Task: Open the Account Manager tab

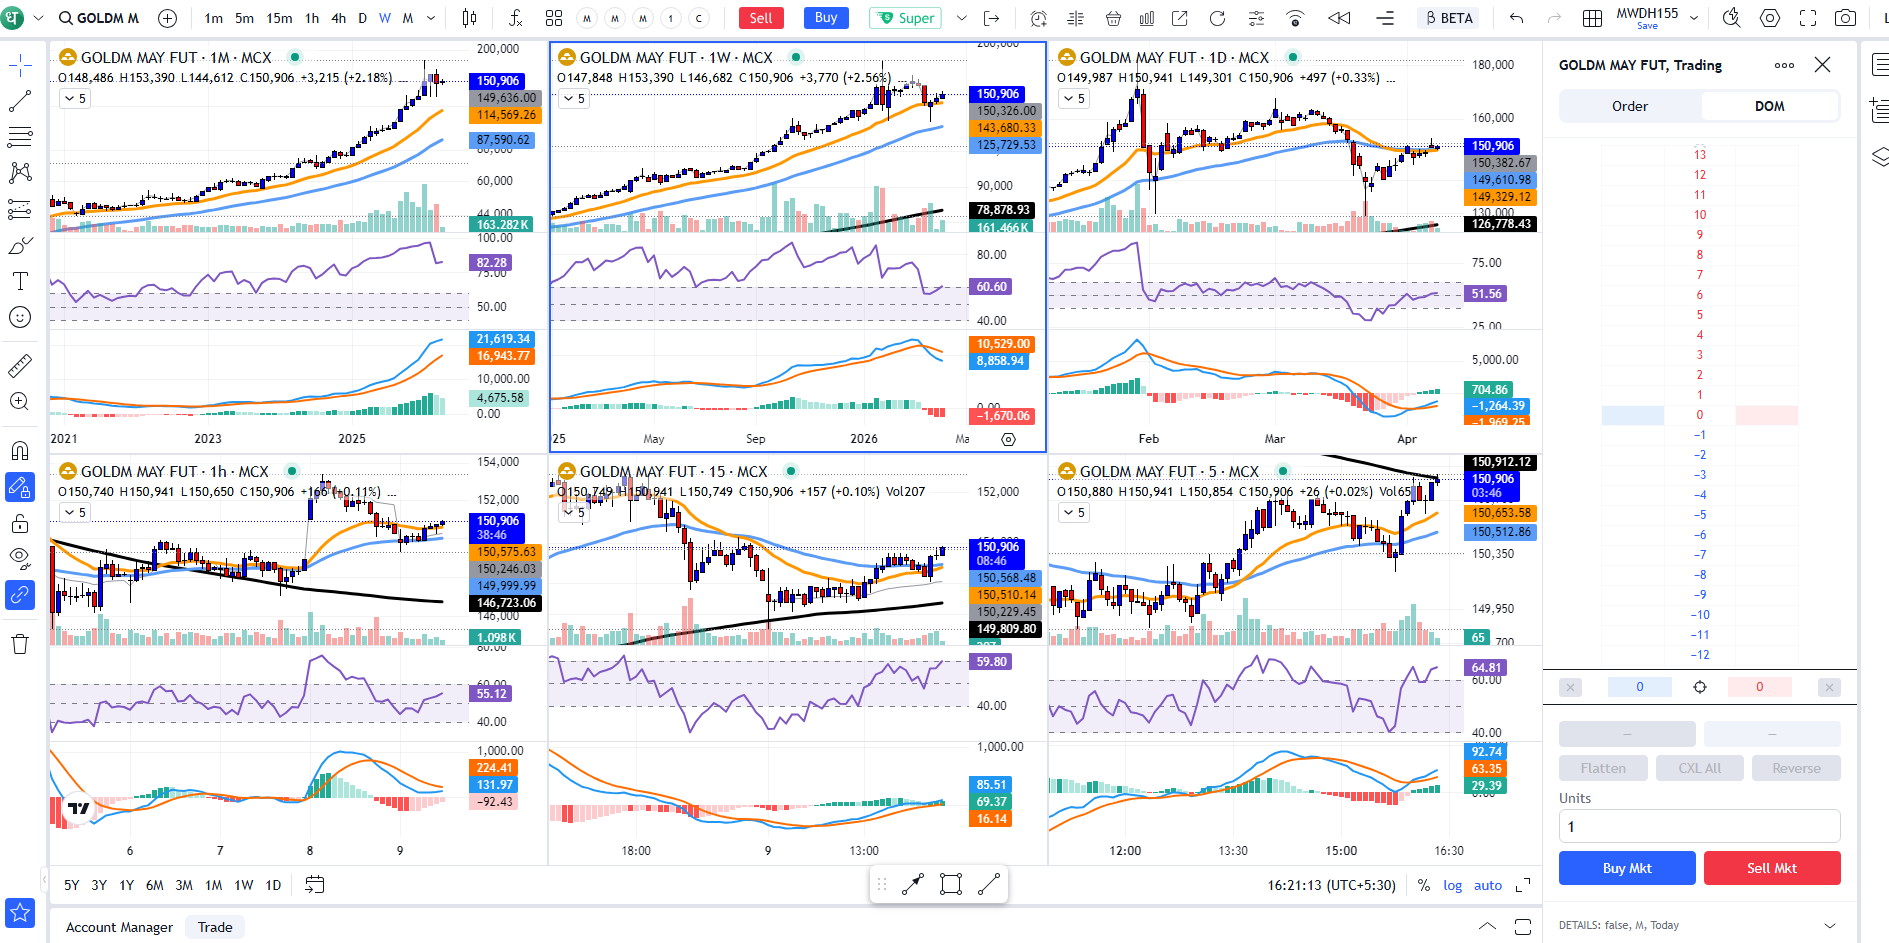Action: [119, 927]
